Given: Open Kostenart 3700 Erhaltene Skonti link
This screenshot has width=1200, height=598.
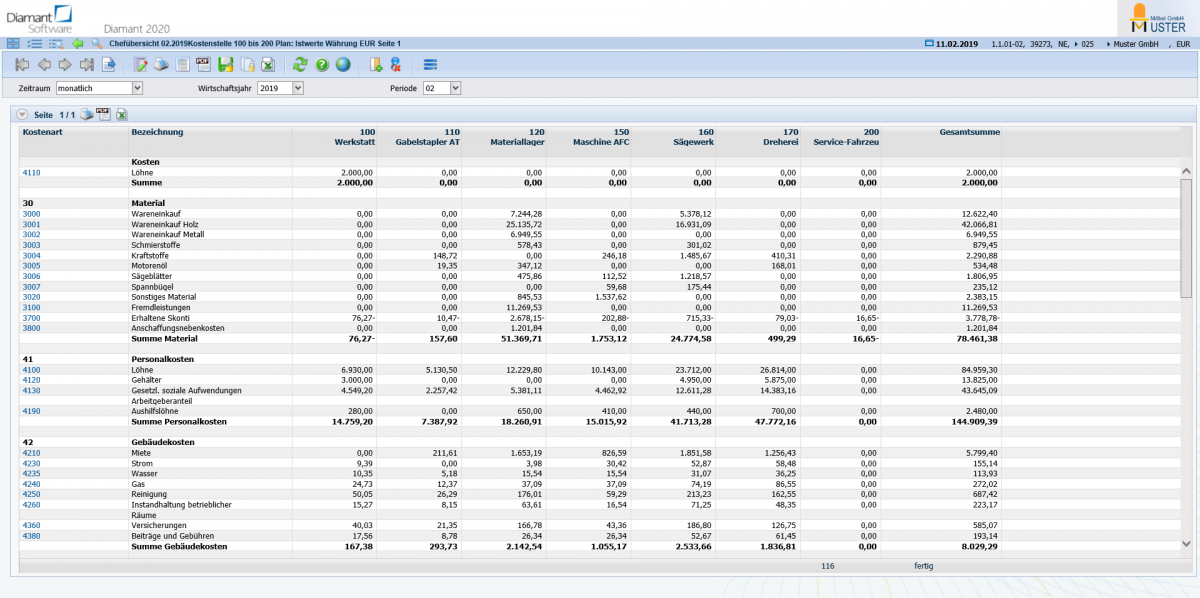Looking at the screenshot, I should pos(31,317).
